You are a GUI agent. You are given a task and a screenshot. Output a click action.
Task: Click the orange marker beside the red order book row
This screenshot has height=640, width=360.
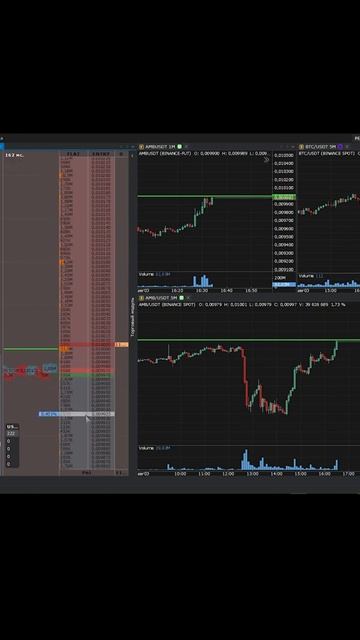[x=121, y=344]
